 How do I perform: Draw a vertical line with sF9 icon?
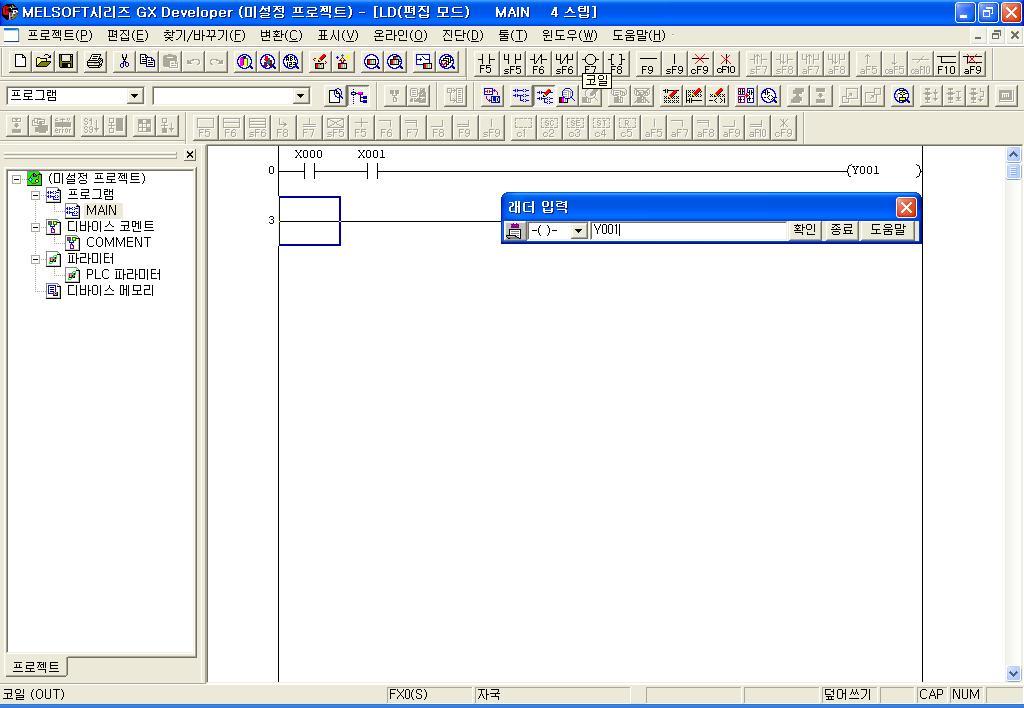tap(673, 63)
